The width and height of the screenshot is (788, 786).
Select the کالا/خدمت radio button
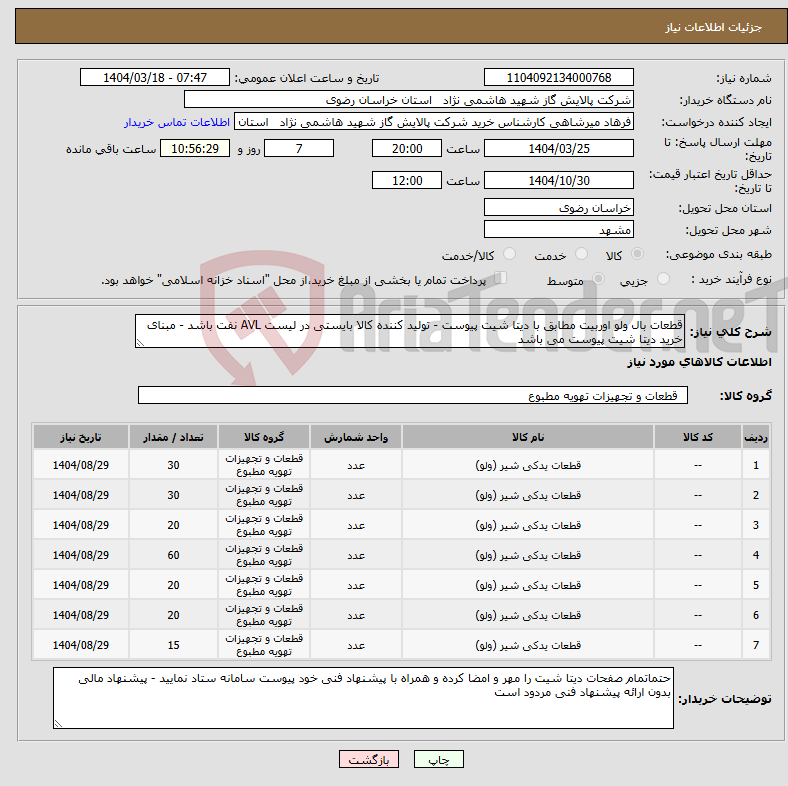coord(510,254)
